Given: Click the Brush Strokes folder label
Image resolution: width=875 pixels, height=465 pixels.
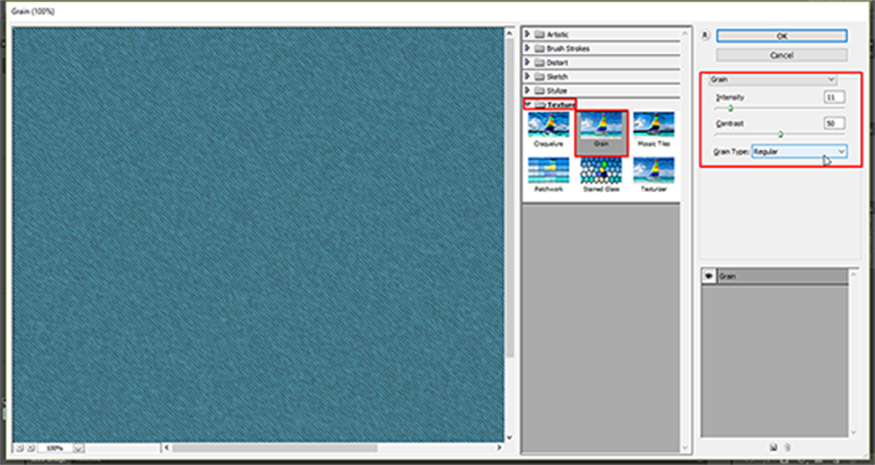Looking at the screenshot, I should [568, 49].
